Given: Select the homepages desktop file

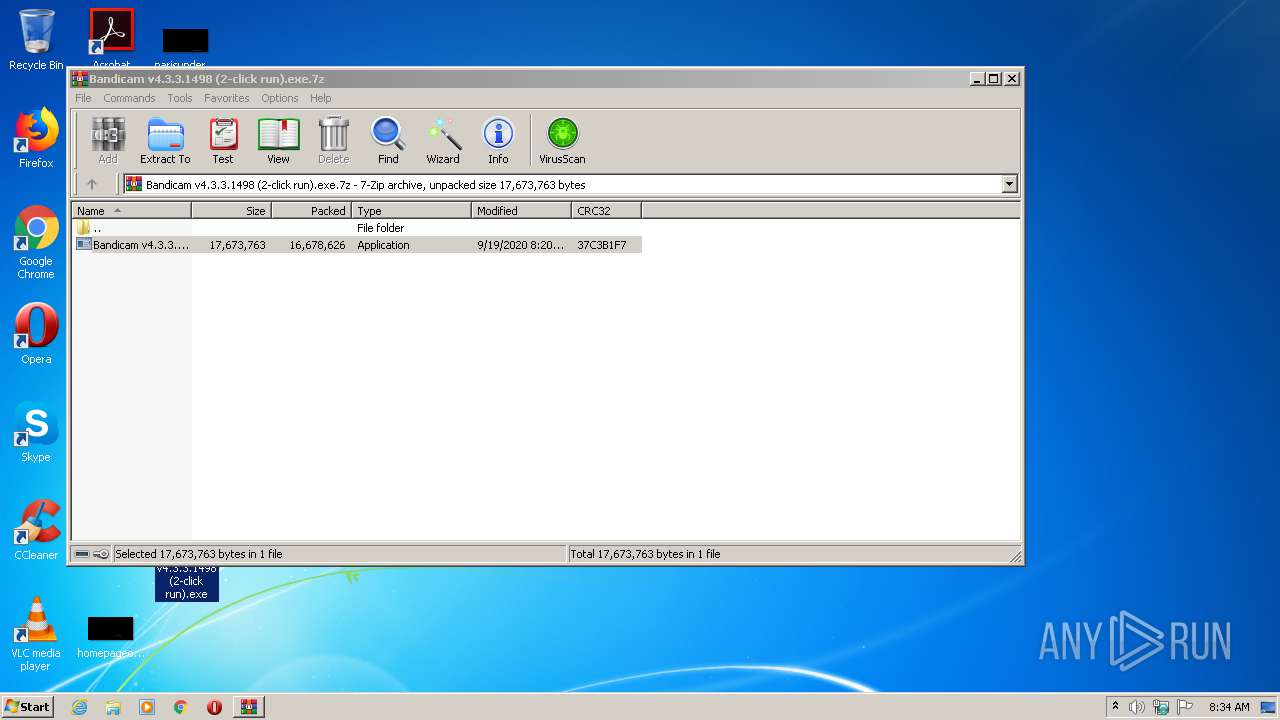Looking at the screenshot, I should (x=110, y=637).
